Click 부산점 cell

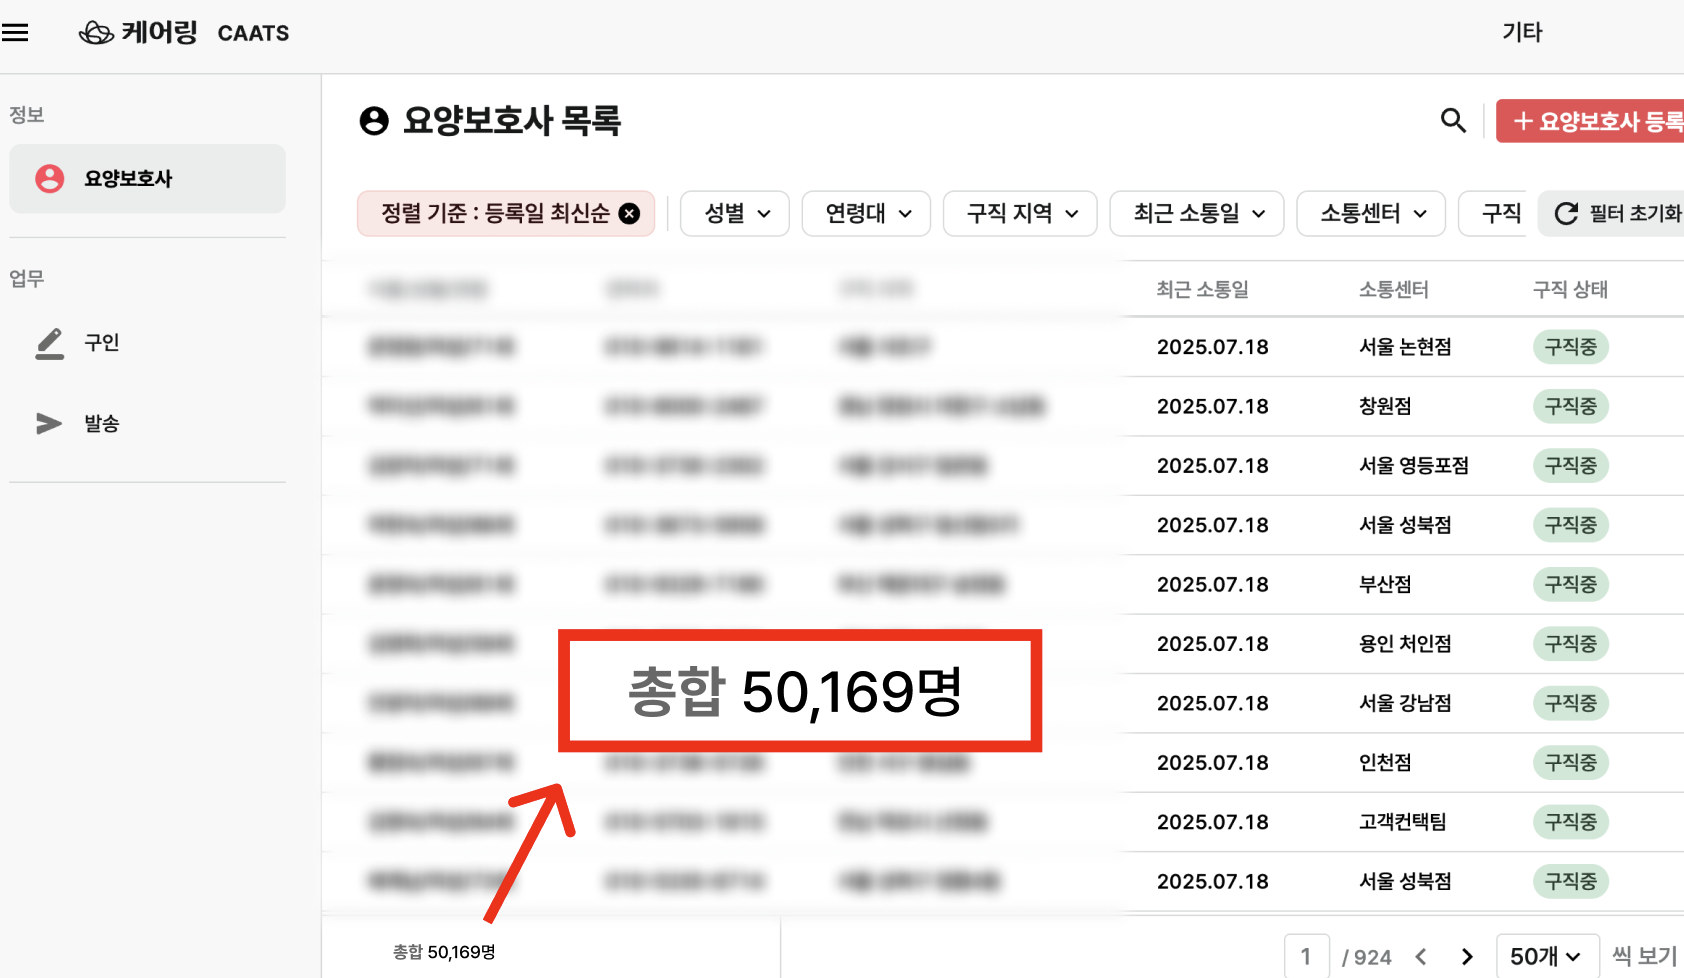pyautogui.click(x=1385, y=584)
